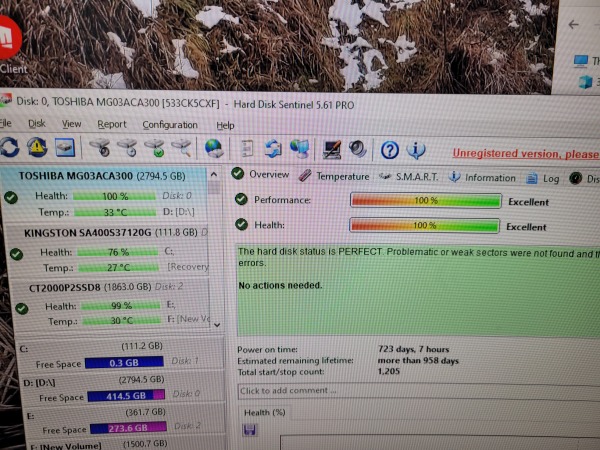Click the Performance 100 % bar
This screenshot has width=600, height=450.
(426, 201)
